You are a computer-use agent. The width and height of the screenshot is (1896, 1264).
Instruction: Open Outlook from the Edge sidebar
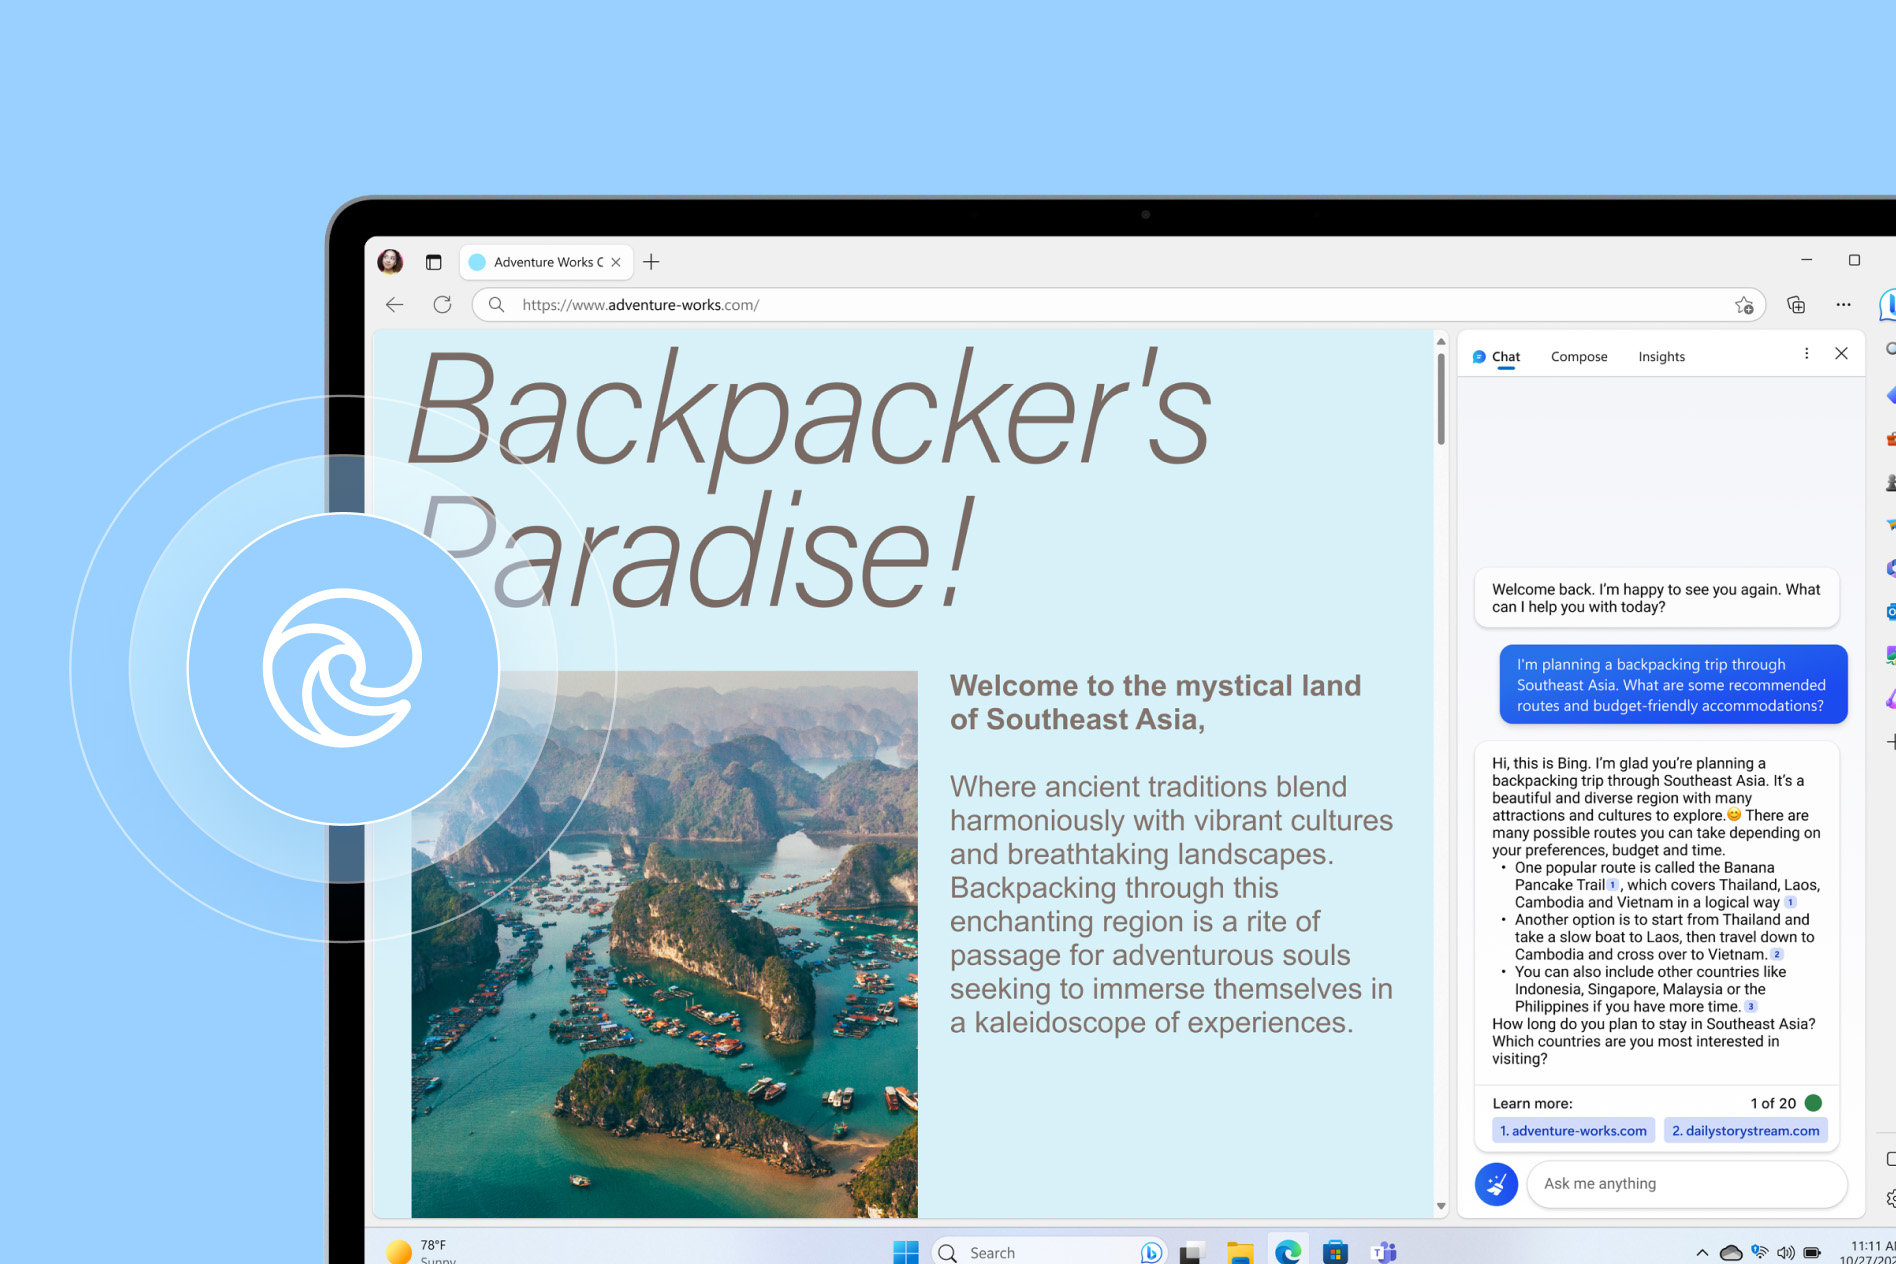point(1890,612)
